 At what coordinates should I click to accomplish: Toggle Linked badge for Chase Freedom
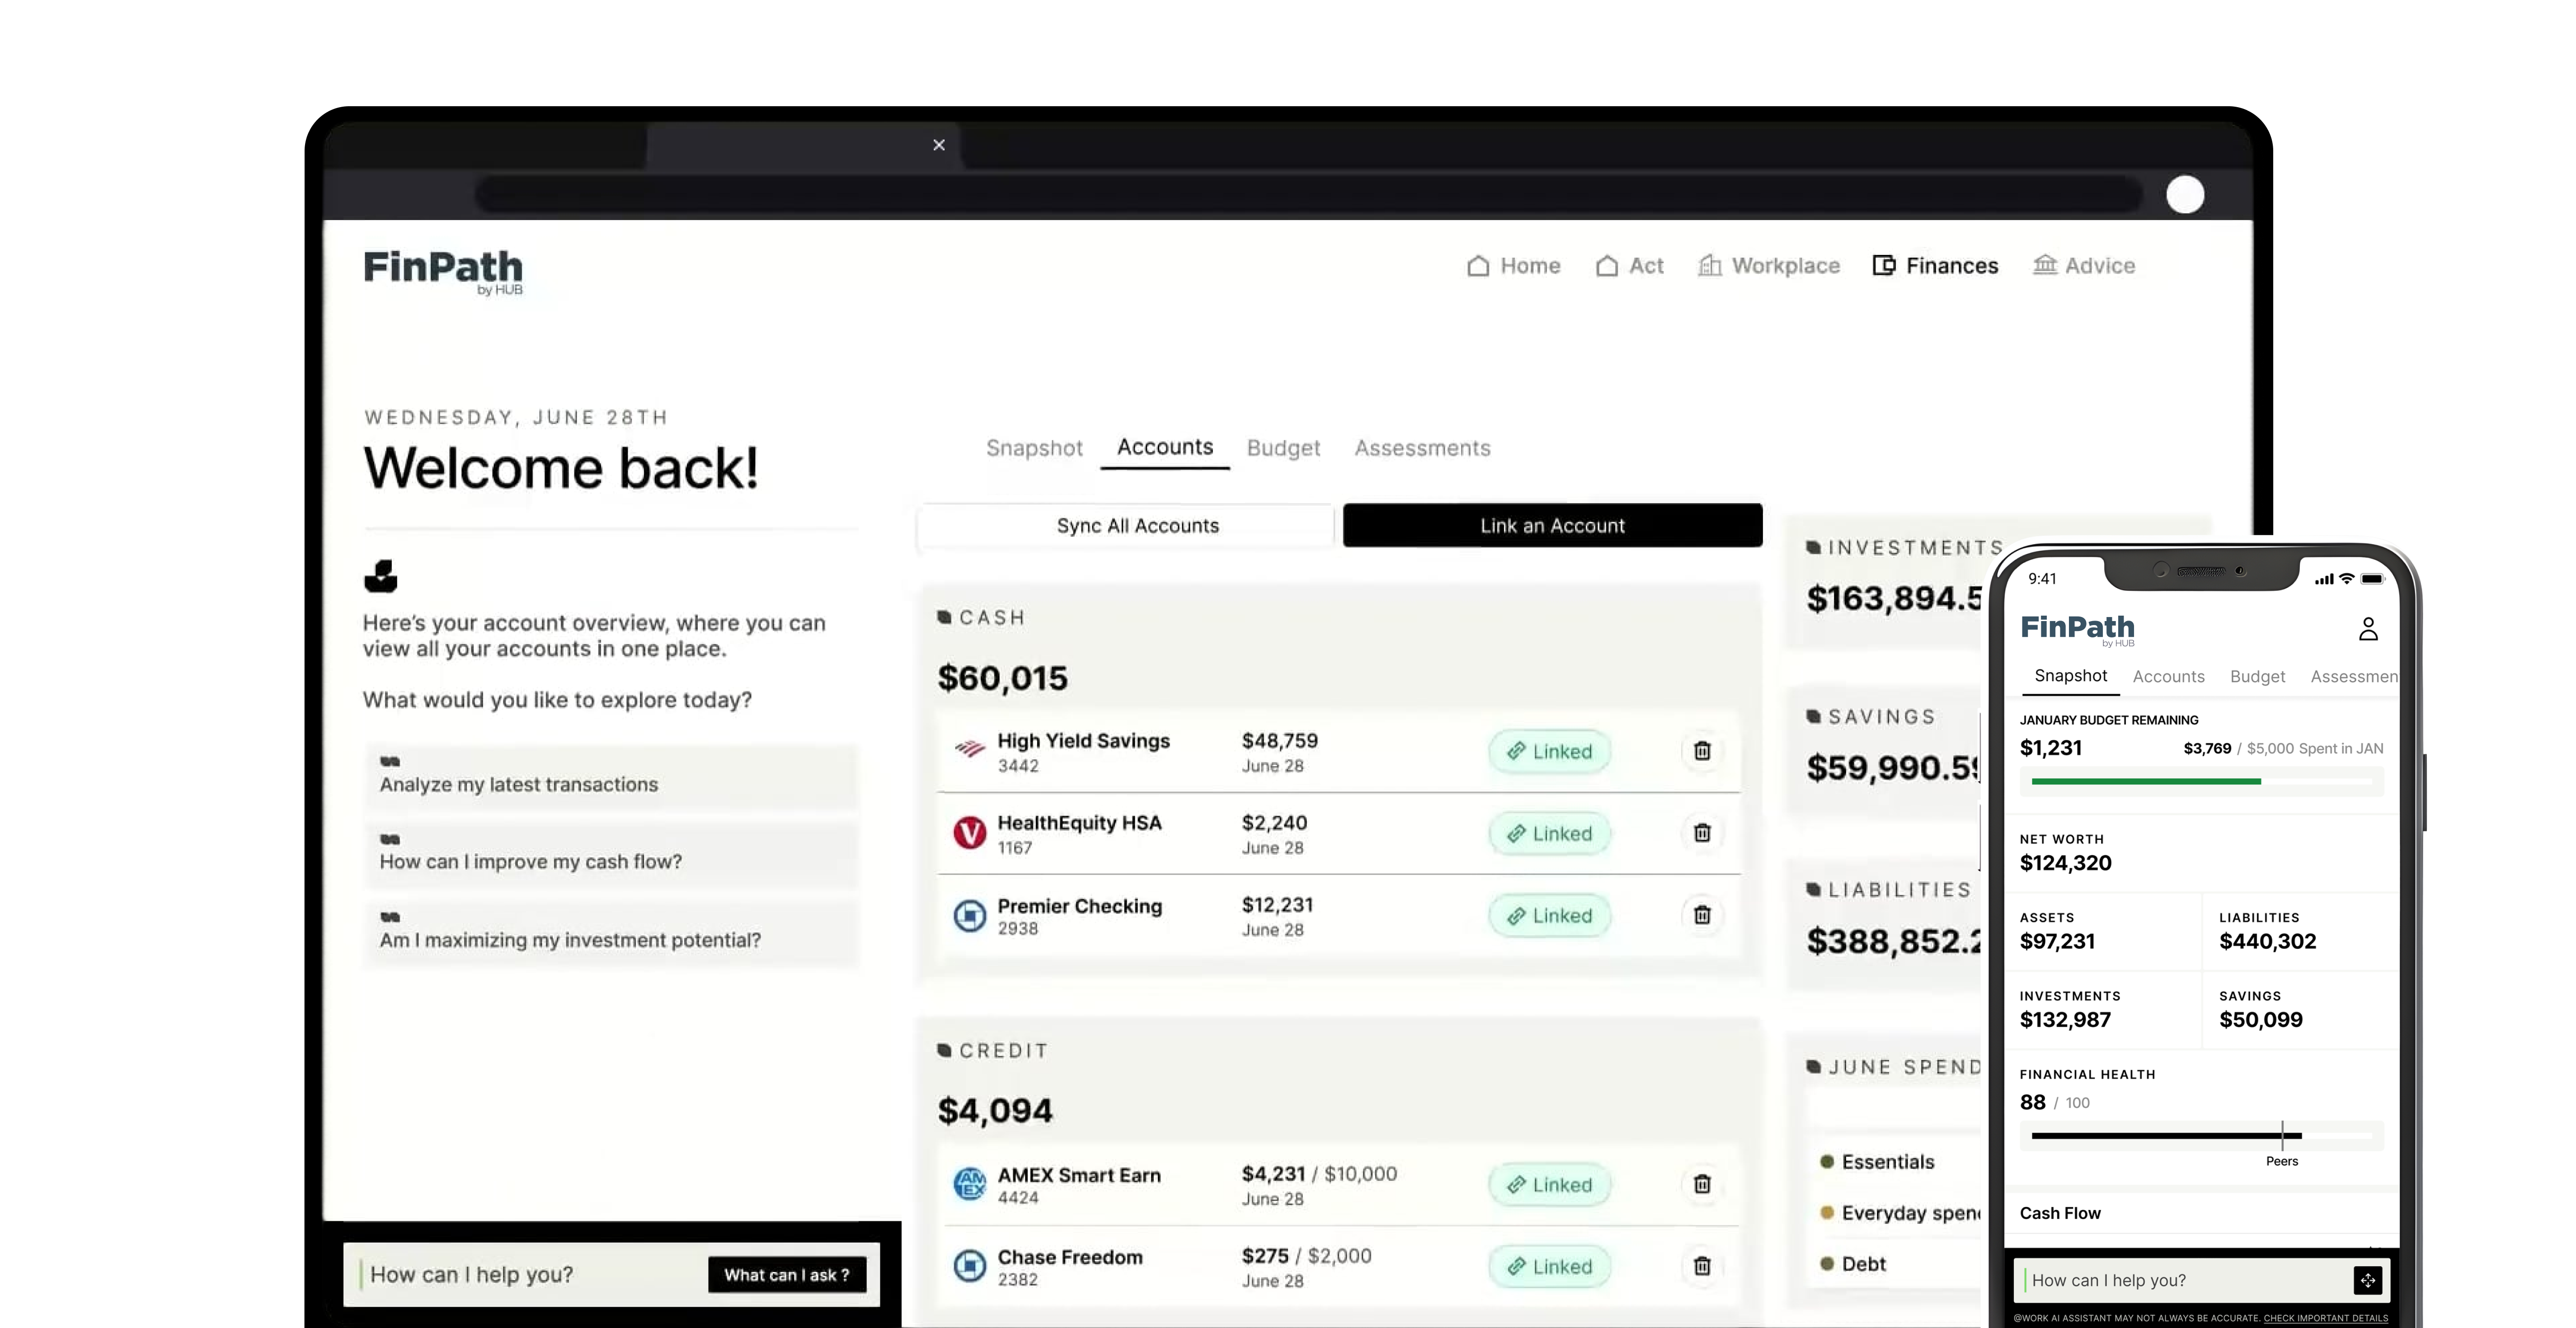click(1549, 1266)
